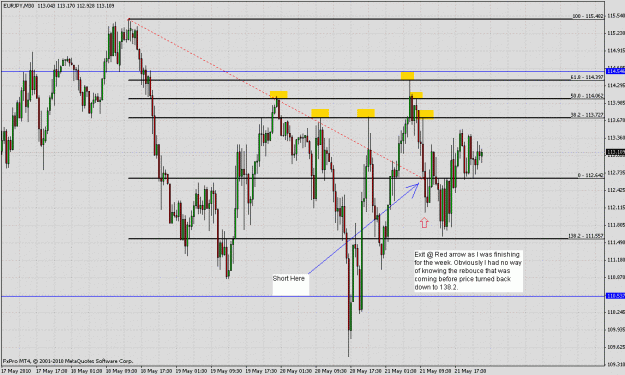This screenshot has width=625, height=375.
Task: Click the 112.115 price axis value
Action: click(x=616, y=208)
